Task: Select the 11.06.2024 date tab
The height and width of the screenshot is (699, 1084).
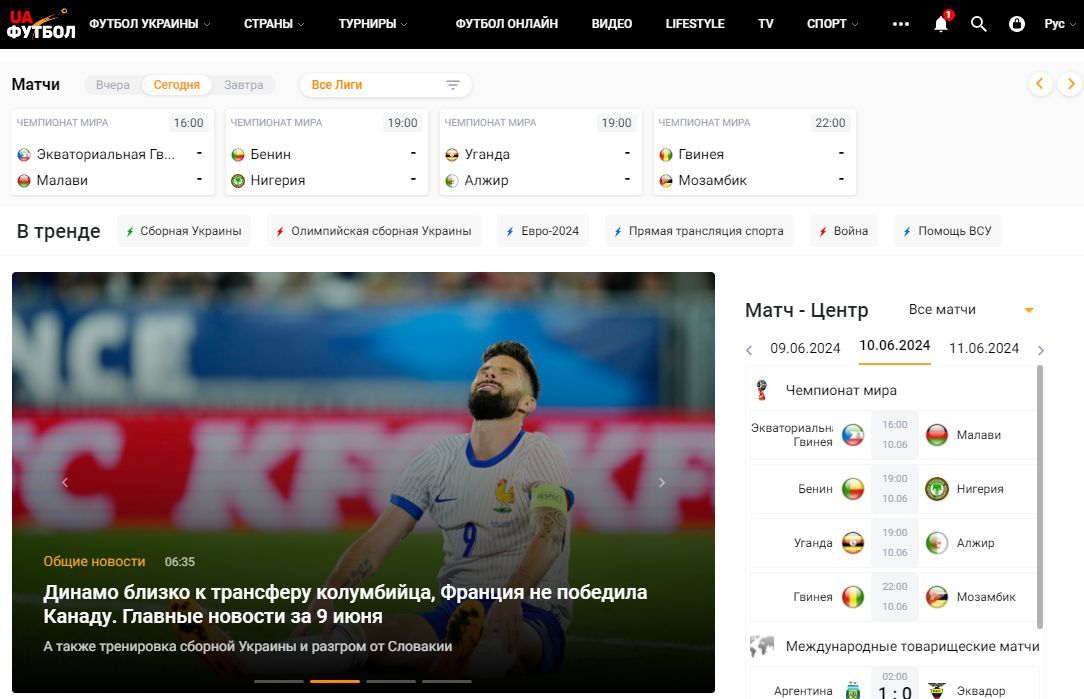Action: (984, 348)
